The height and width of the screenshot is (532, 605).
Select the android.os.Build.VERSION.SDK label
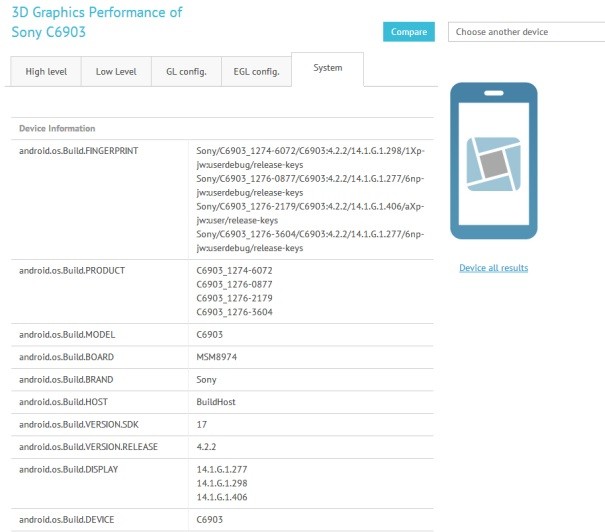tap(79, 424)
